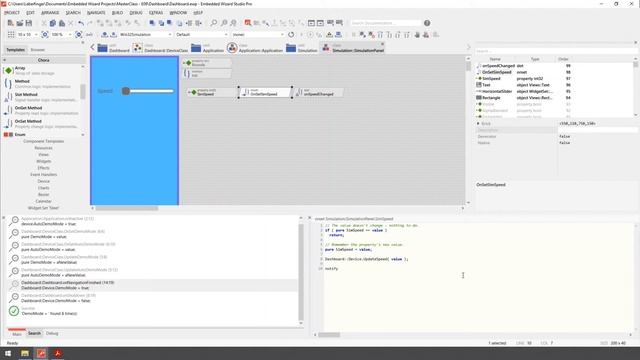Collapse the Chora templates section
640x360 pixels.
(x=4, y=60)
